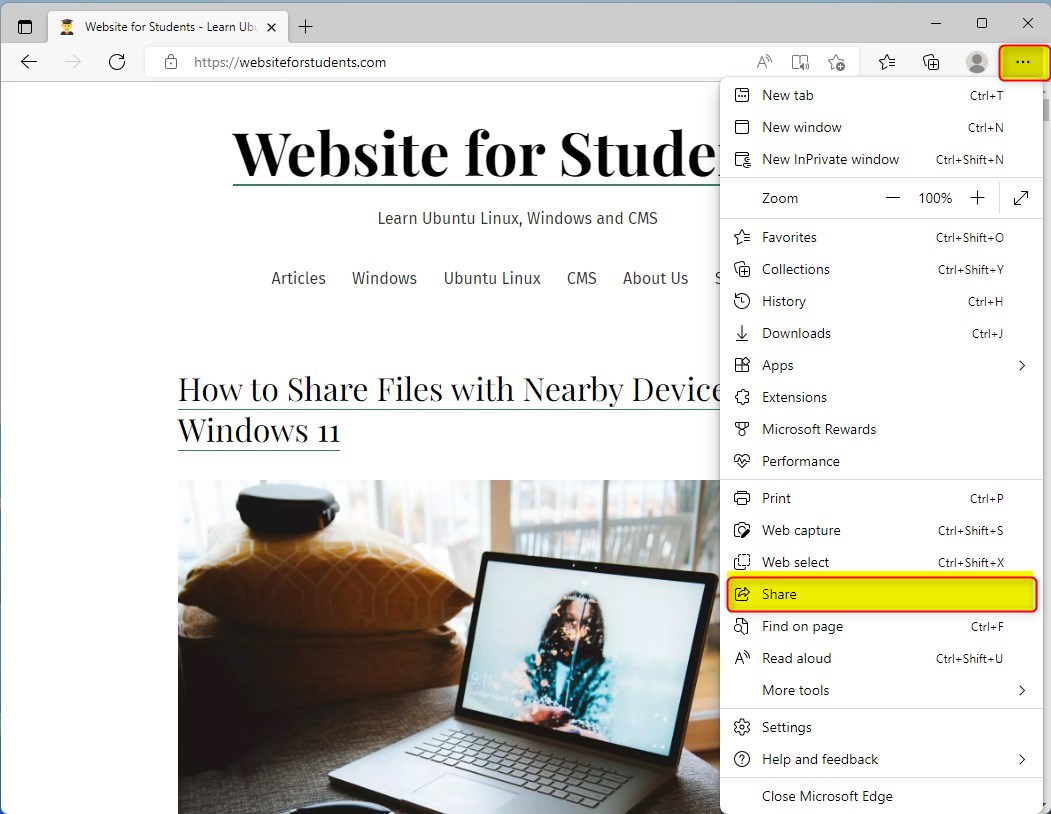Image resolution: width=1051 pixels, height=814 pixels.
Task: Open Collections from the toolbar
Action: 931,61
